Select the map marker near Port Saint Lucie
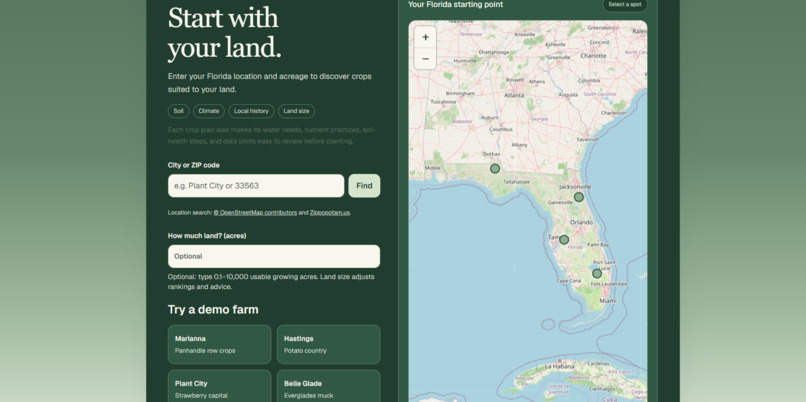 [597, 273]
